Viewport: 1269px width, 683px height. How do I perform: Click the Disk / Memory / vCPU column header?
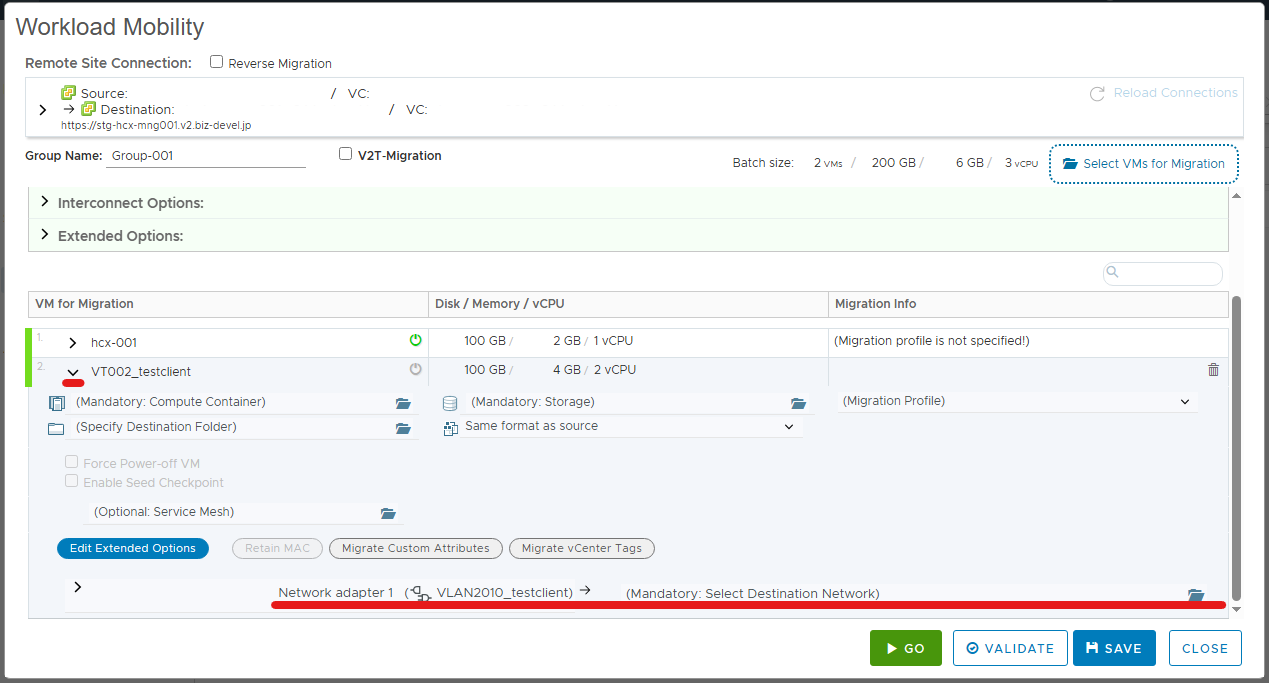[x=628, y=304]
